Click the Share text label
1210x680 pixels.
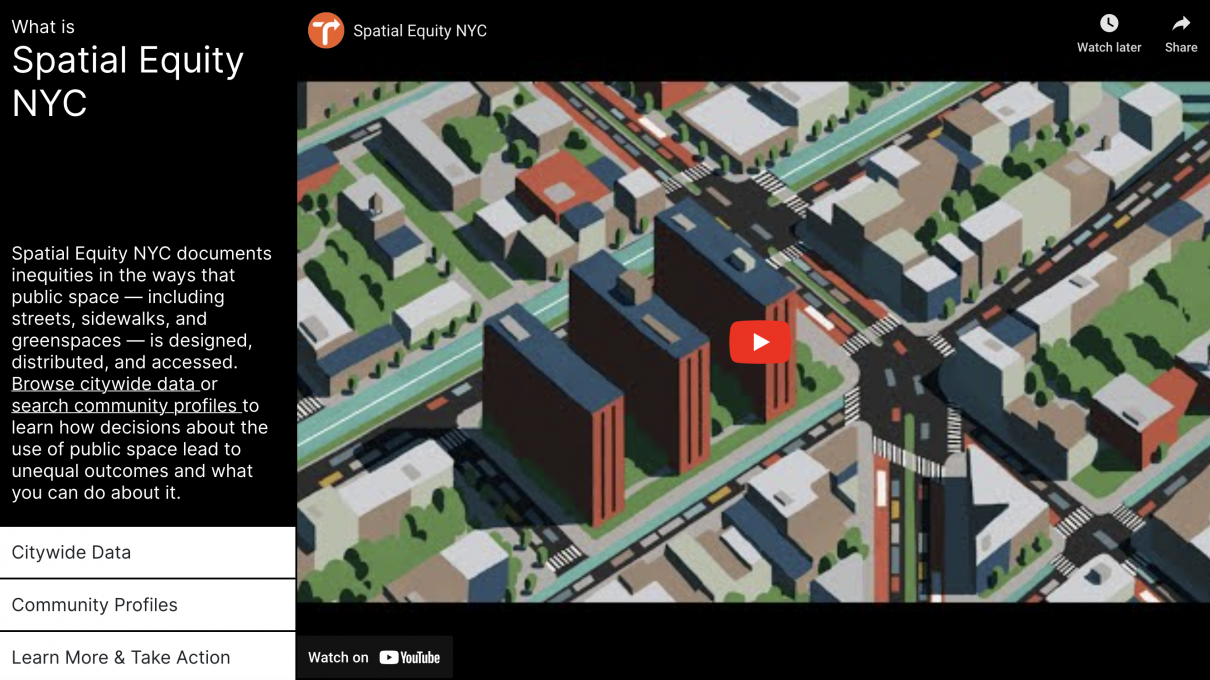click(1180, 46)
